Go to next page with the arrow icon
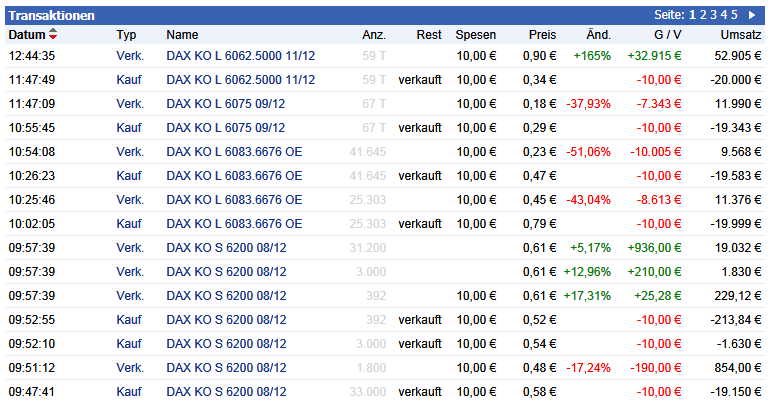 pyautogui.click(x=752, y=15)
